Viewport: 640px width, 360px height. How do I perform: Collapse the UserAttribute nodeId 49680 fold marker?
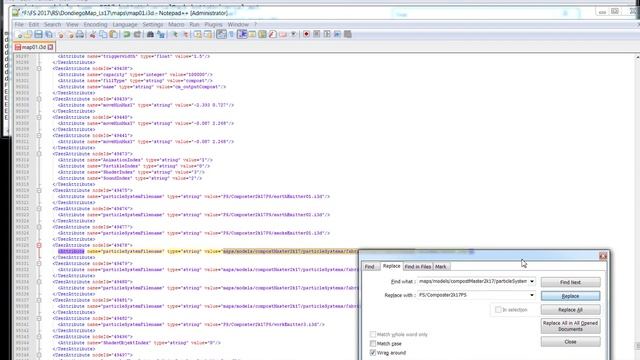pos(39,282)
